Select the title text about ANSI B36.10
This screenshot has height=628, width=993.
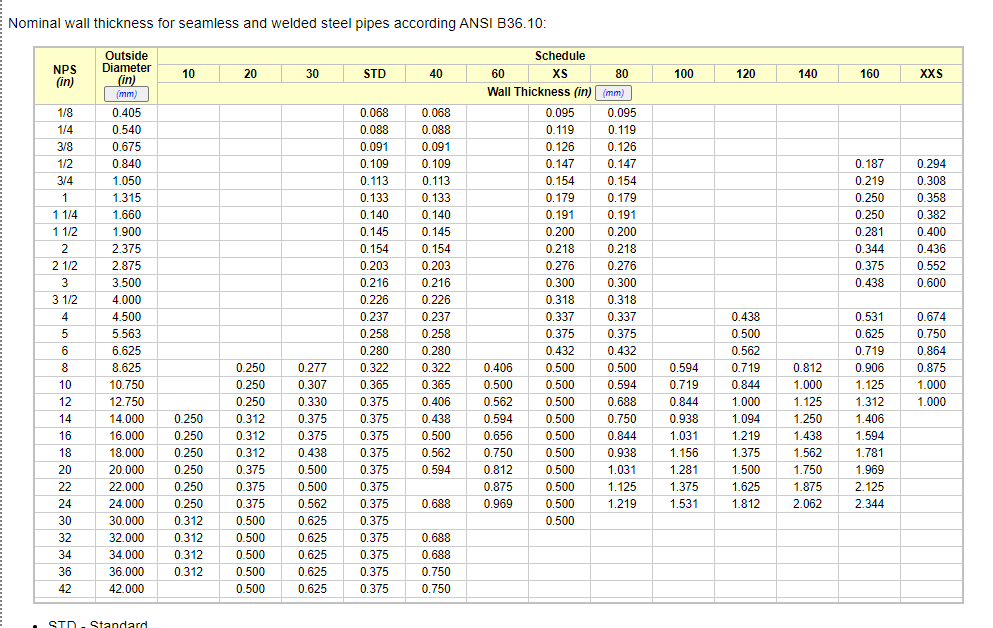pos(277,23)
